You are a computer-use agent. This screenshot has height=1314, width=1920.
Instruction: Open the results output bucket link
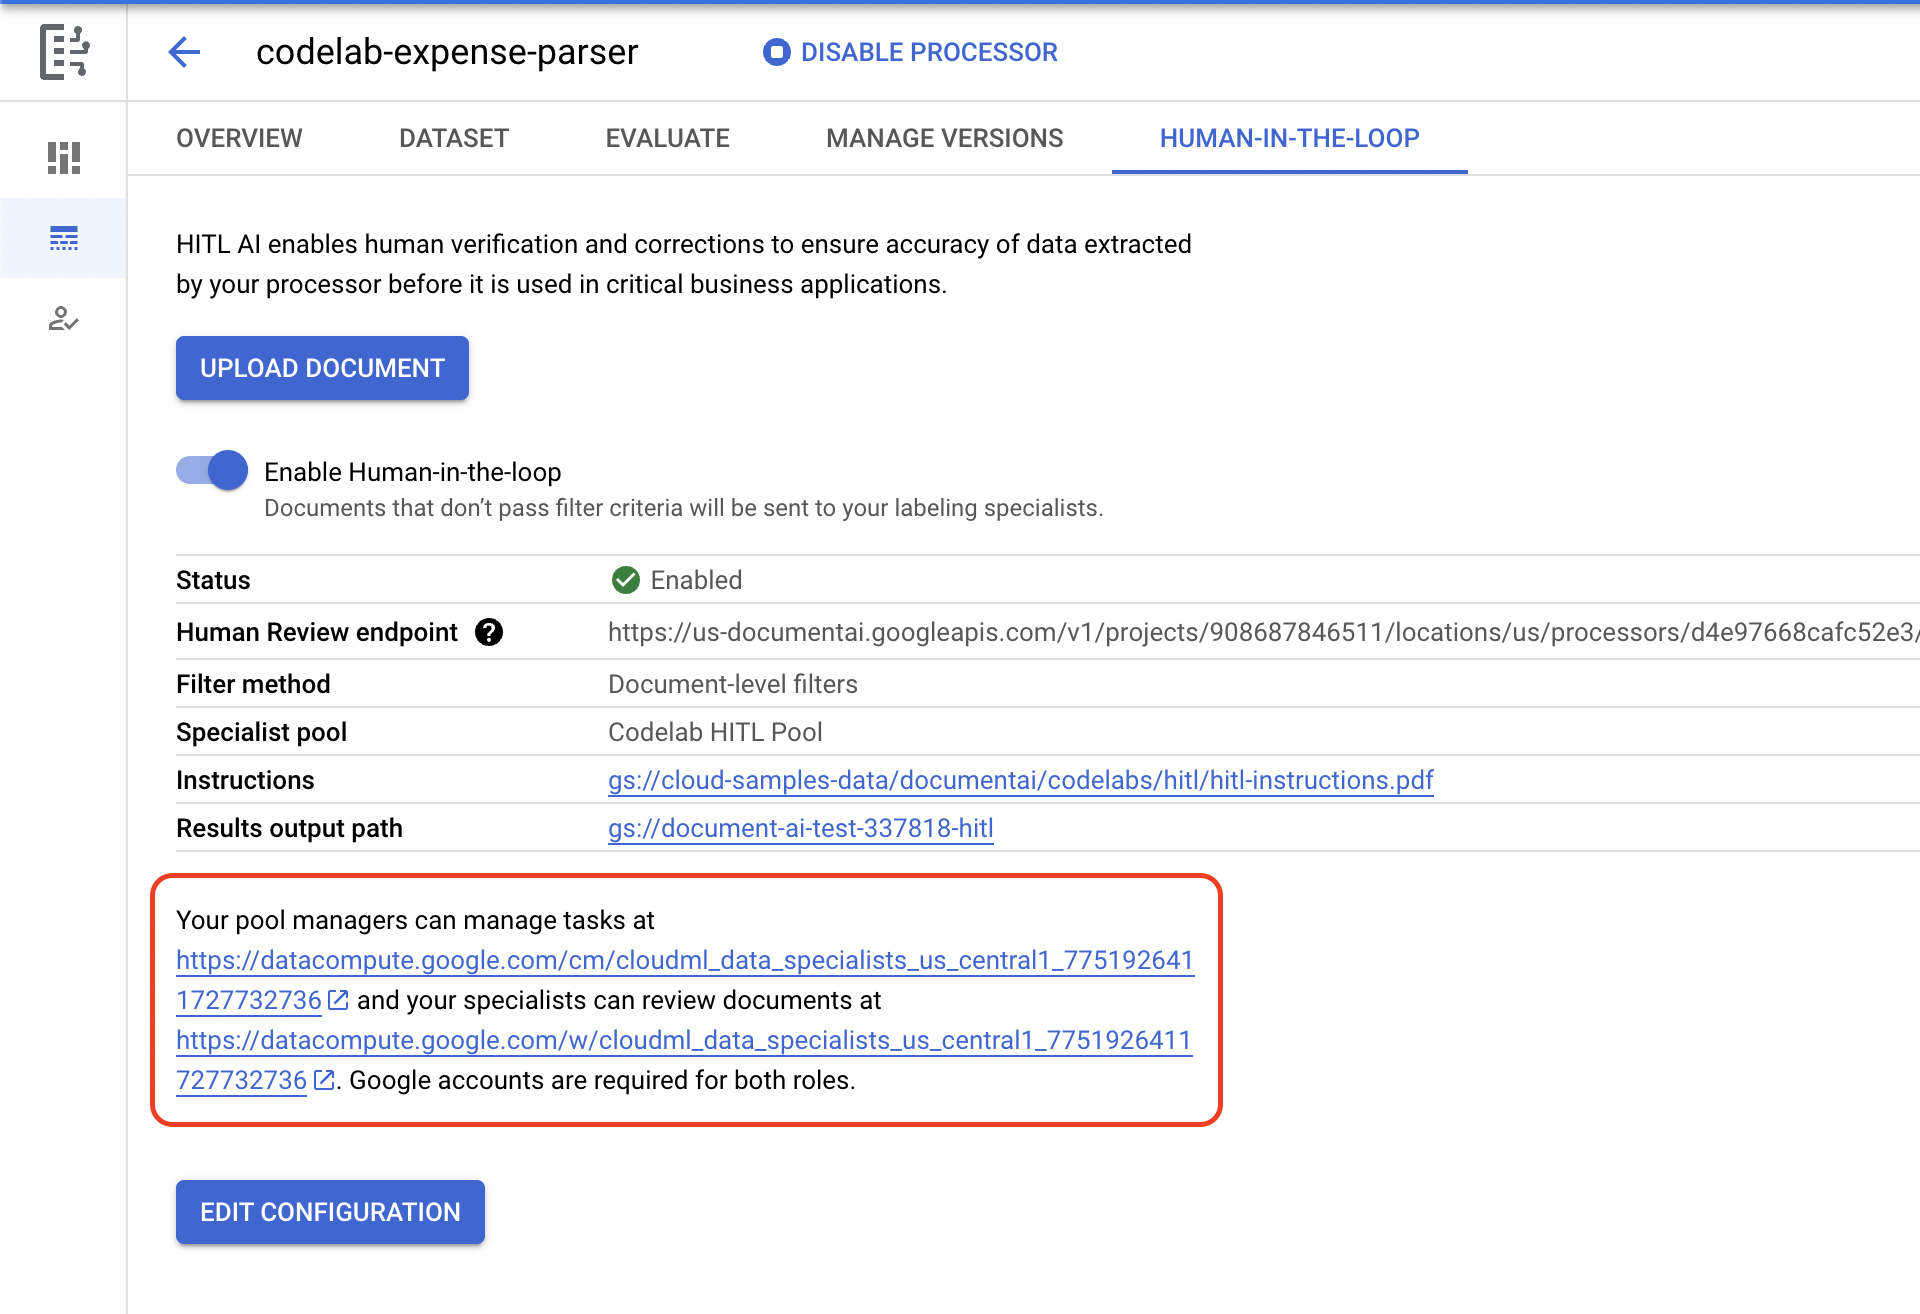point(800,828)
